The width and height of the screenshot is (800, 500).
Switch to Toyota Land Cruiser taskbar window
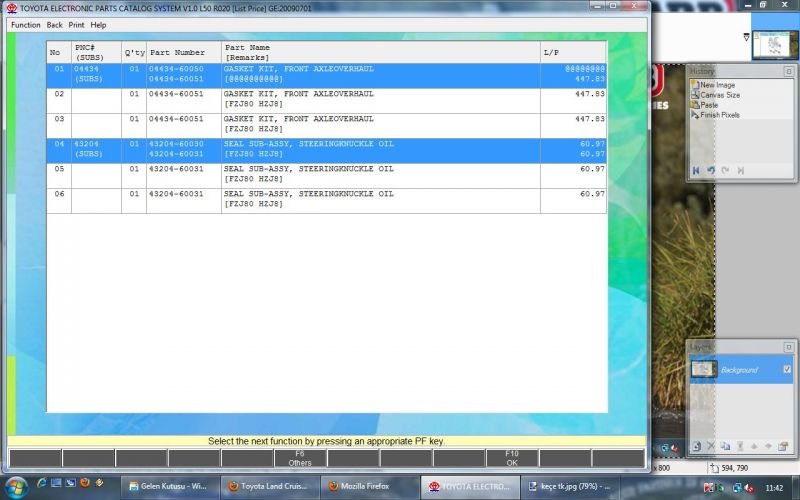click(x=270, y=486)
